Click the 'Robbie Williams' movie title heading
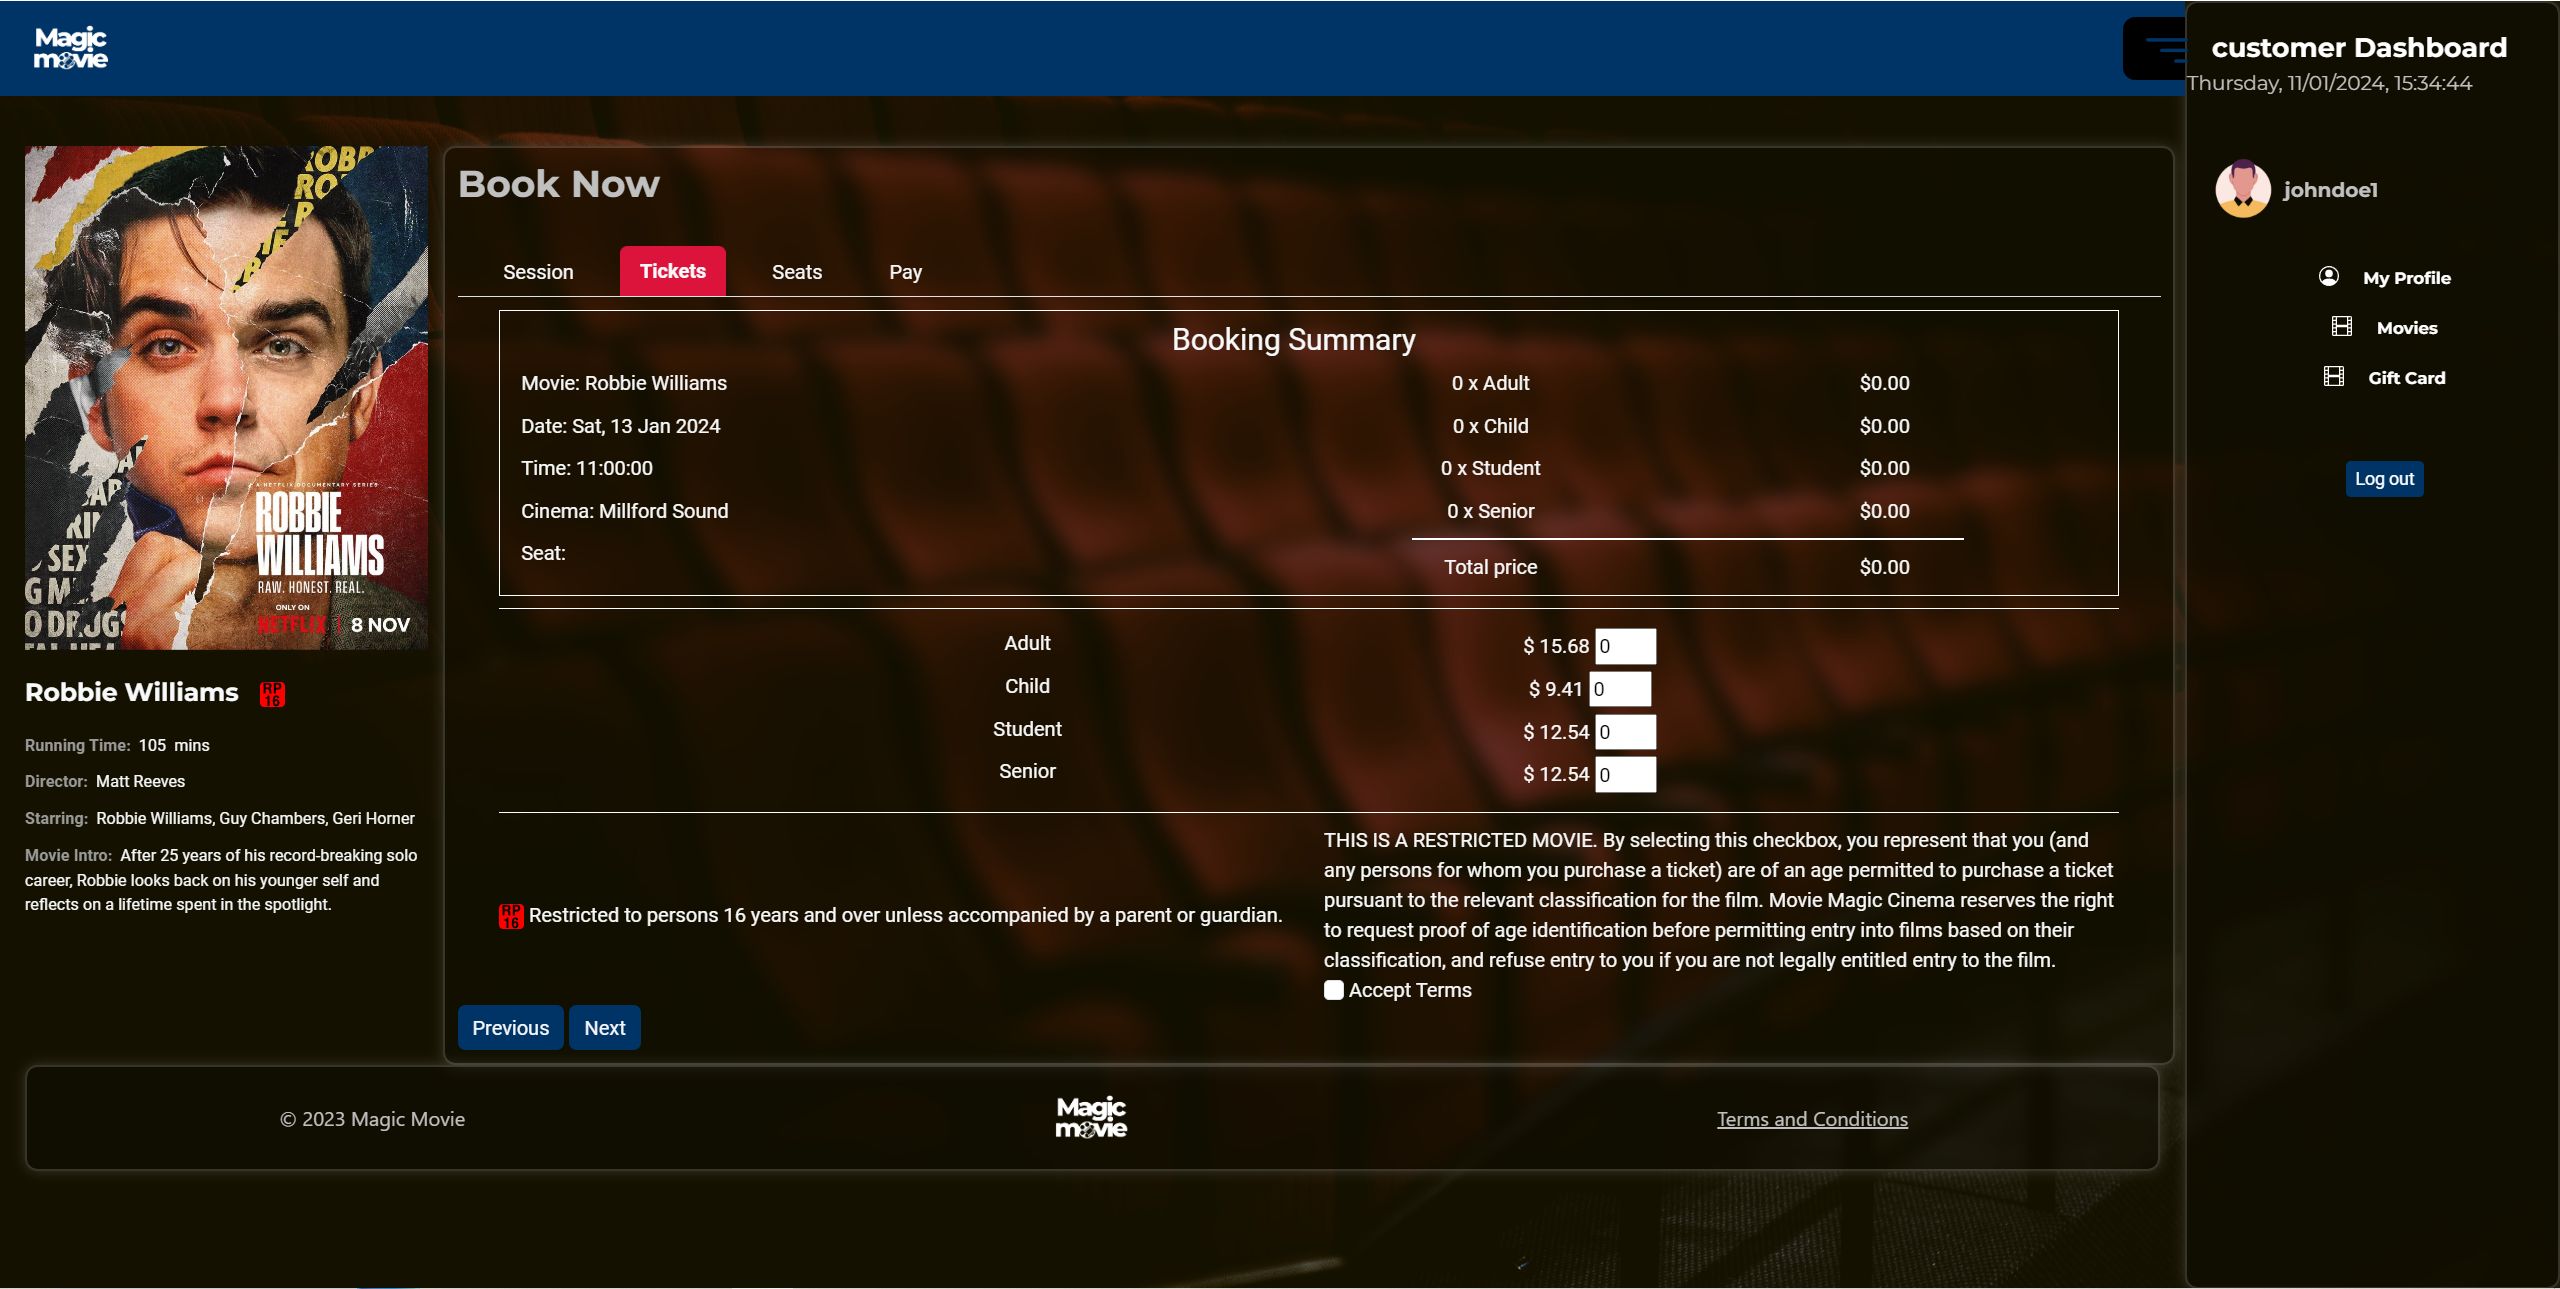Screen dimensions: 2560x1289 tap(132, 692)
